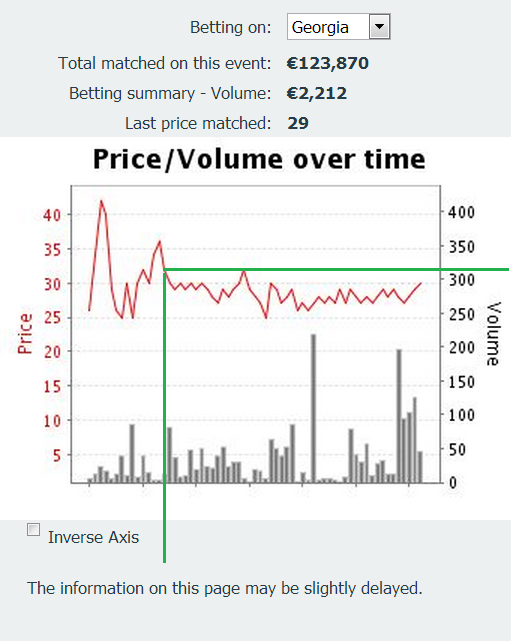Screen dimensions: 511x641
Task: Click the final endpoint of red price line
Action: tap(421, 283)
